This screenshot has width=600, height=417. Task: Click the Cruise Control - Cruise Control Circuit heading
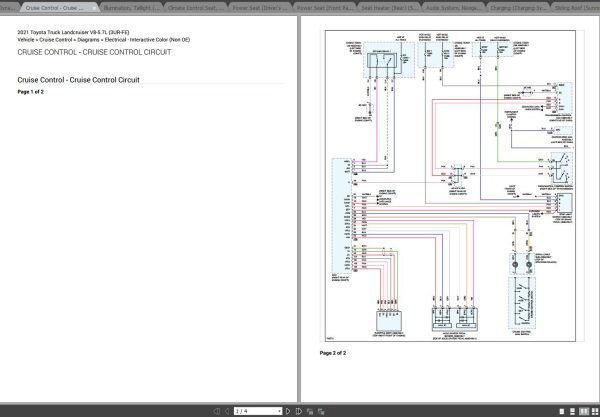(78, 79)
